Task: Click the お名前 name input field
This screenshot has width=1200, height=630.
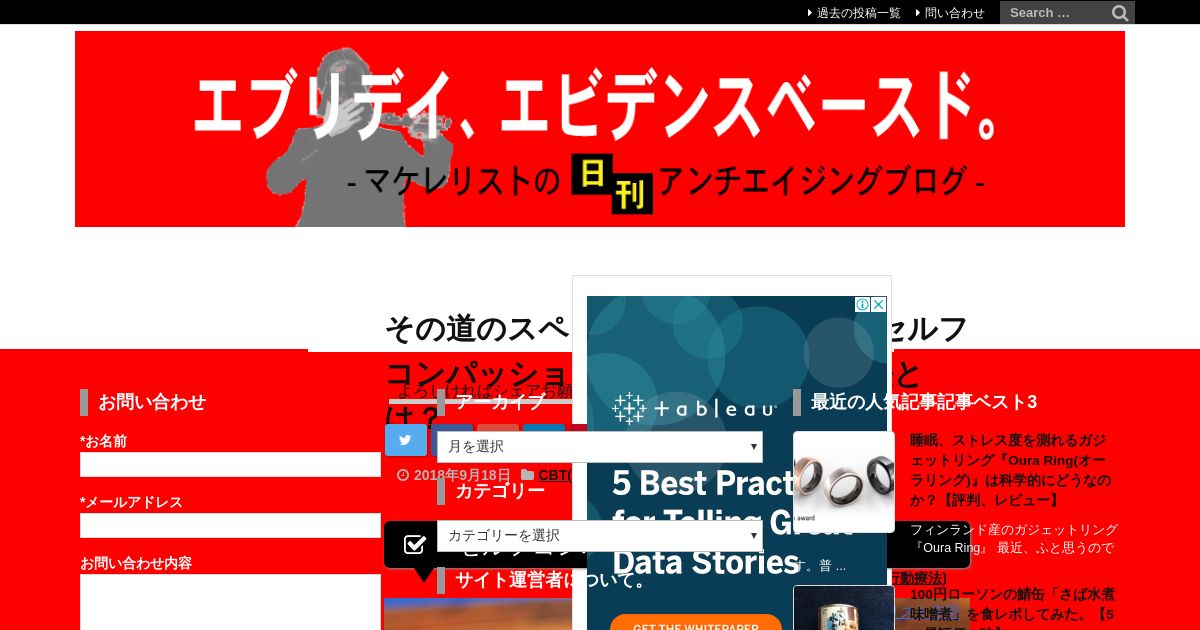Action: click(230, 464)
